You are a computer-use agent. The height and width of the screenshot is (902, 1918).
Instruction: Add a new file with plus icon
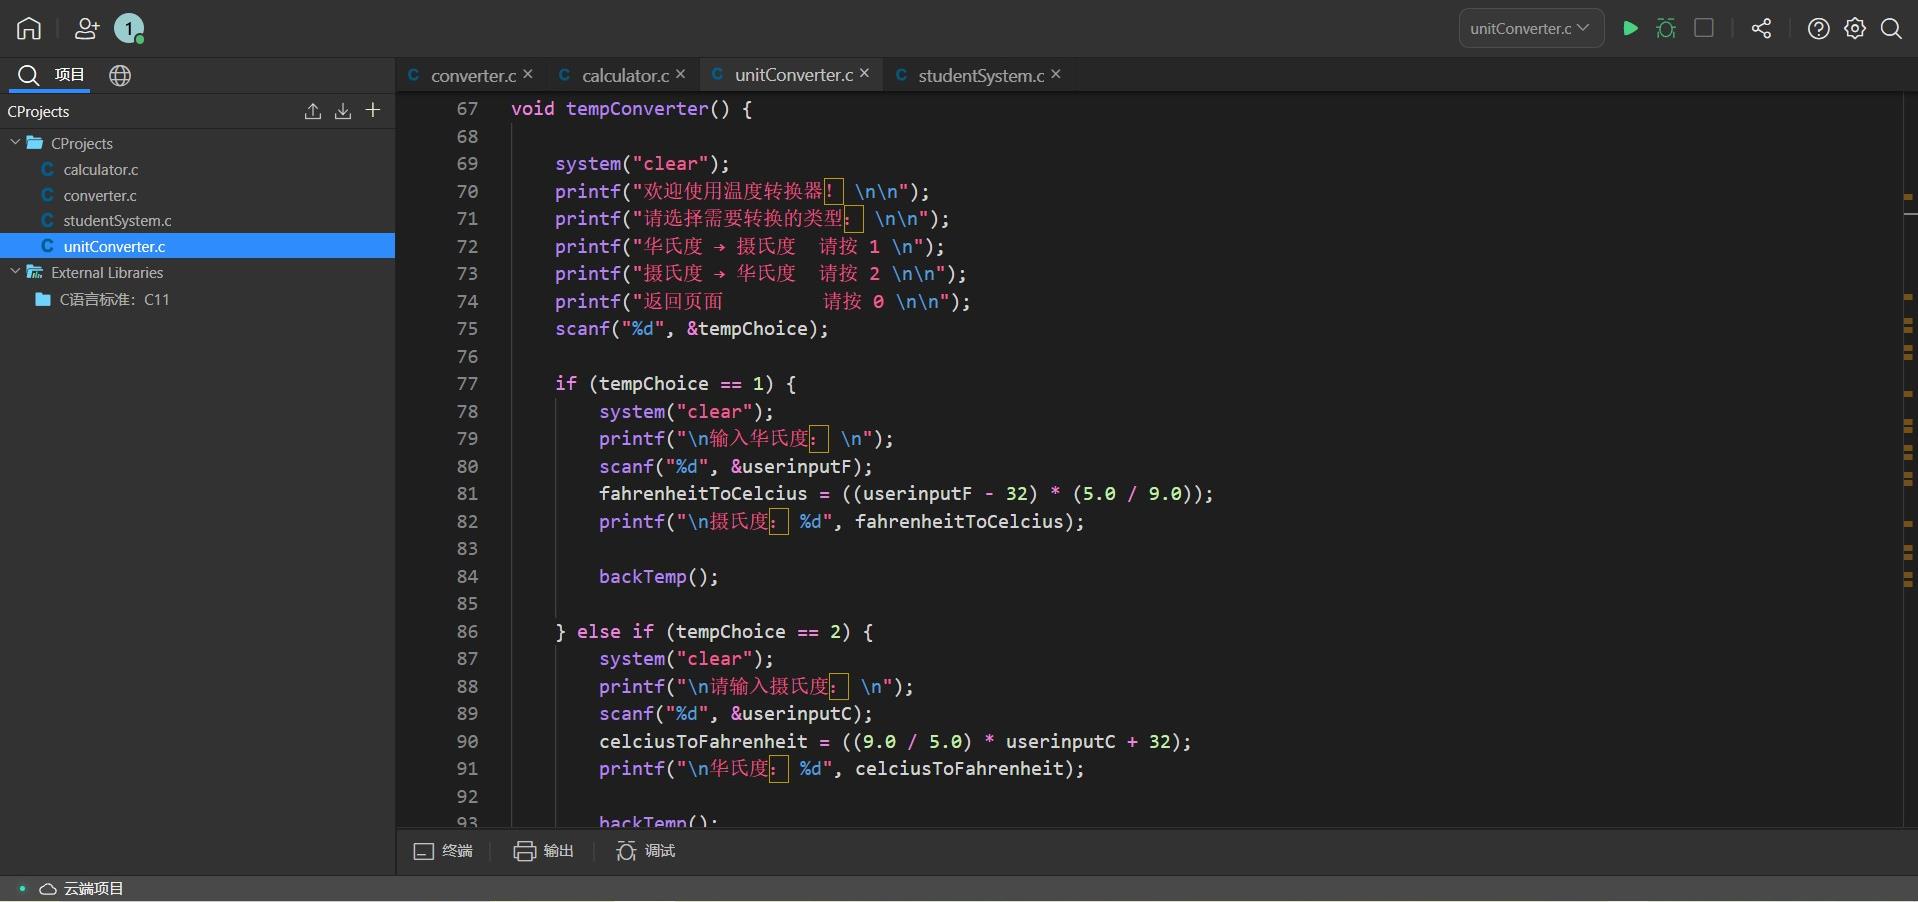[373, 110]
